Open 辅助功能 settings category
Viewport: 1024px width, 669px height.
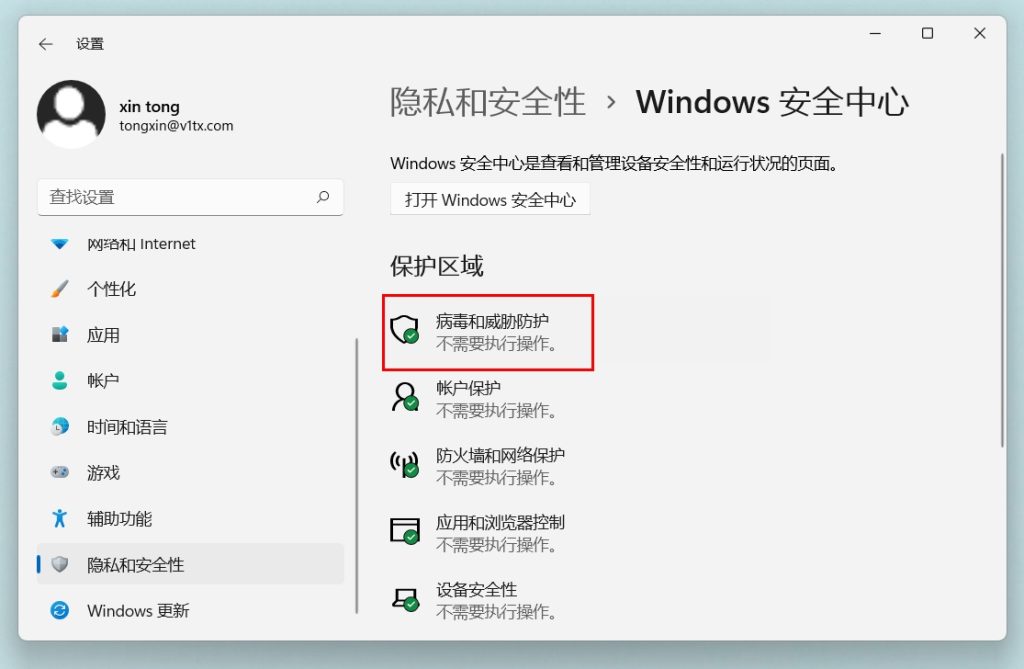pos(190,518)
